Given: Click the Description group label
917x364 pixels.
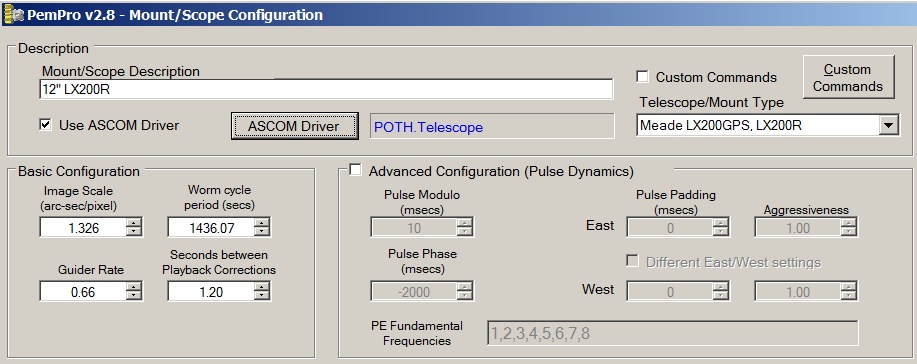Looking at the screenshot, I should click(x=53, y=49).
